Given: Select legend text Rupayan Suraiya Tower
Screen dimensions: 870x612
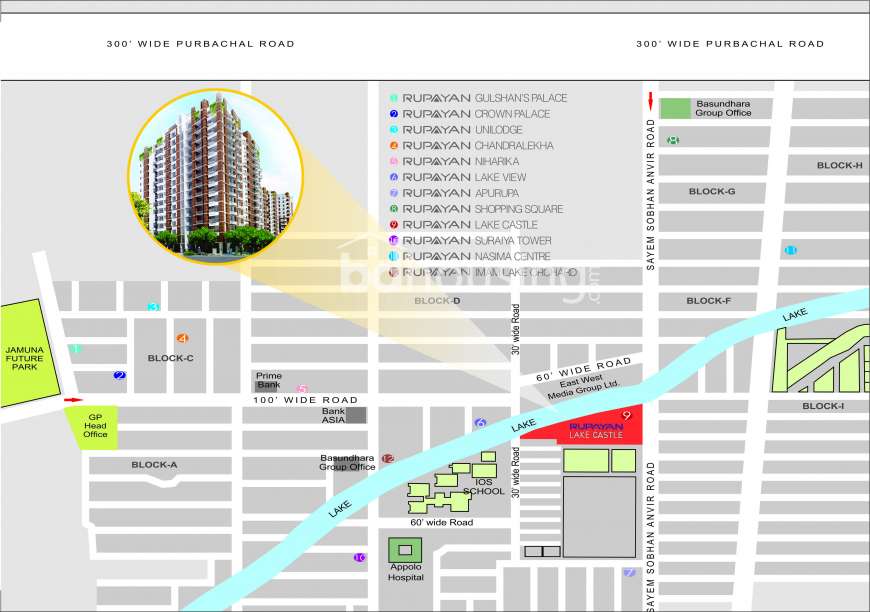Looking at the screenshot, I should tap(477, 240).
